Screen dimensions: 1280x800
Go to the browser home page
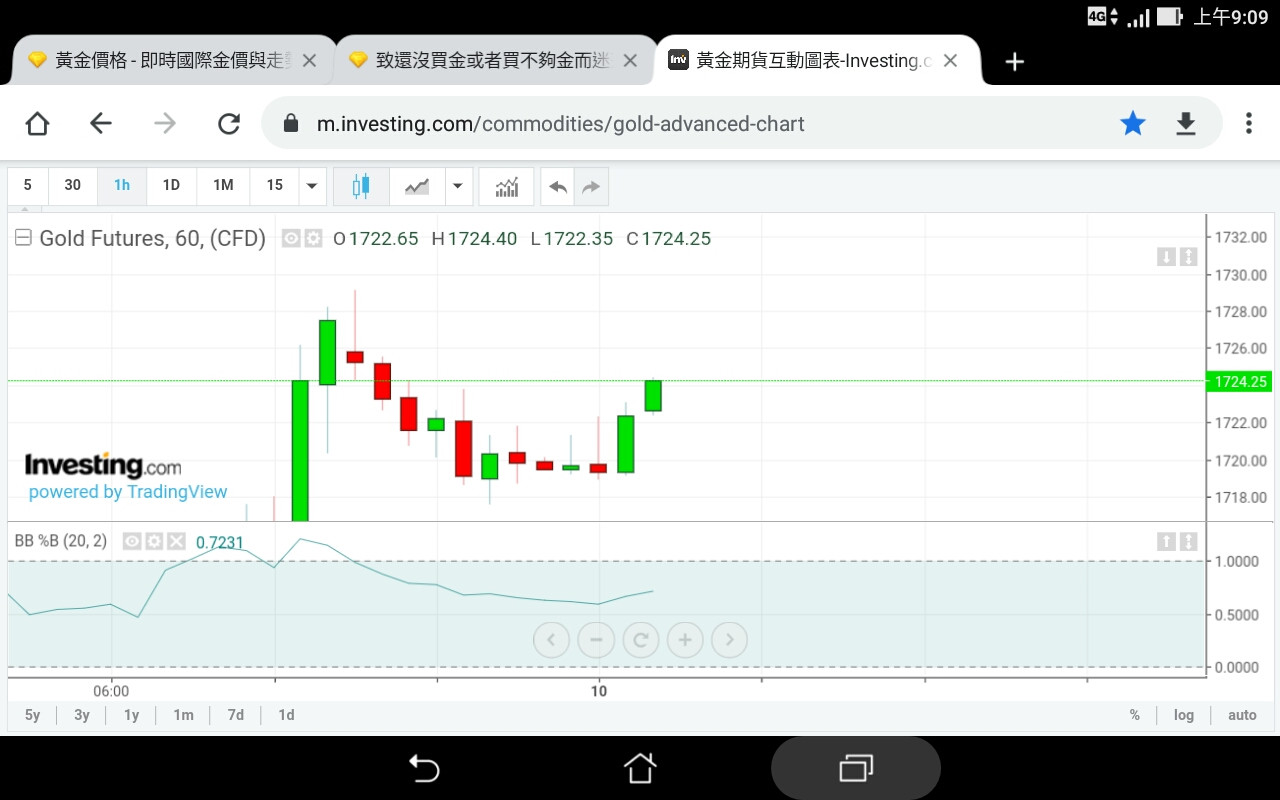(x=37, y=123)
